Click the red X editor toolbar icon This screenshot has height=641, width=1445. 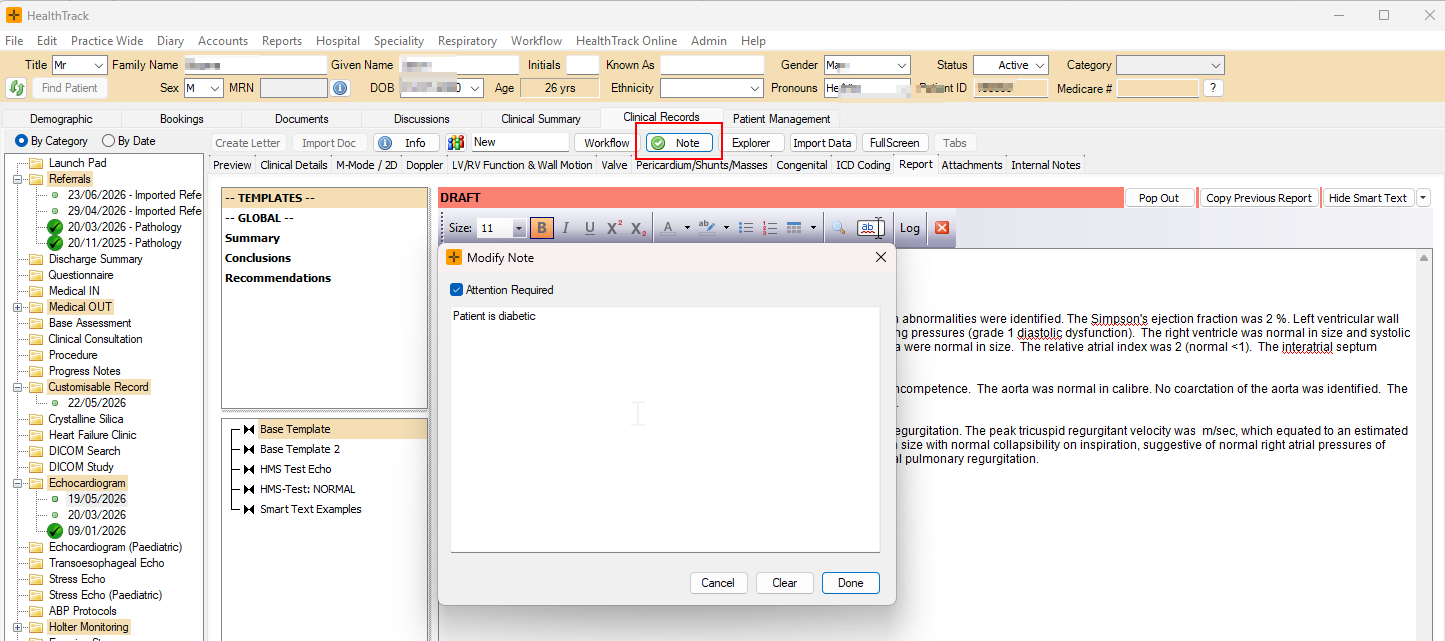[941, 228]
